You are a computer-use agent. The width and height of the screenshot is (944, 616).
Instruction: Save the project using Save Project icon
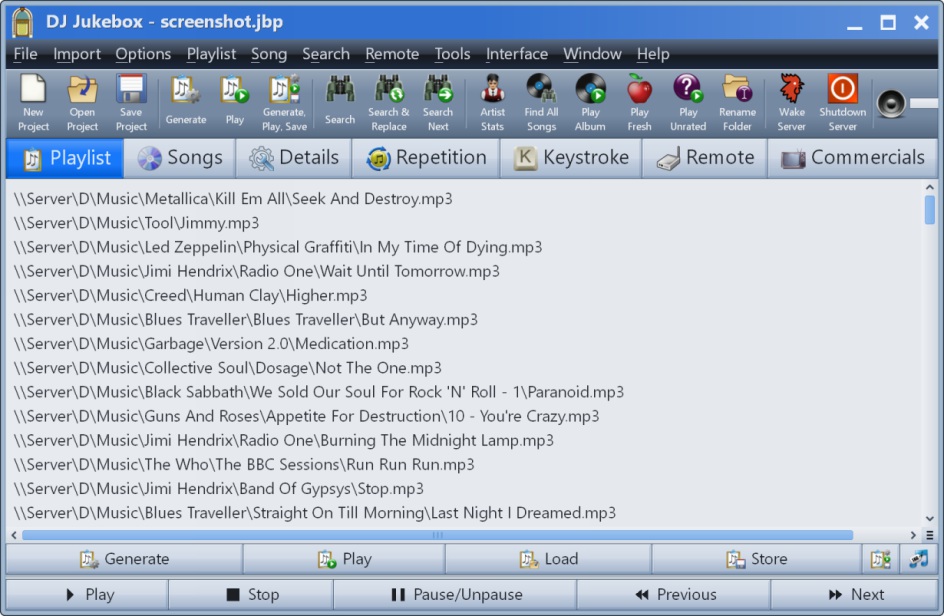[131, 100]
